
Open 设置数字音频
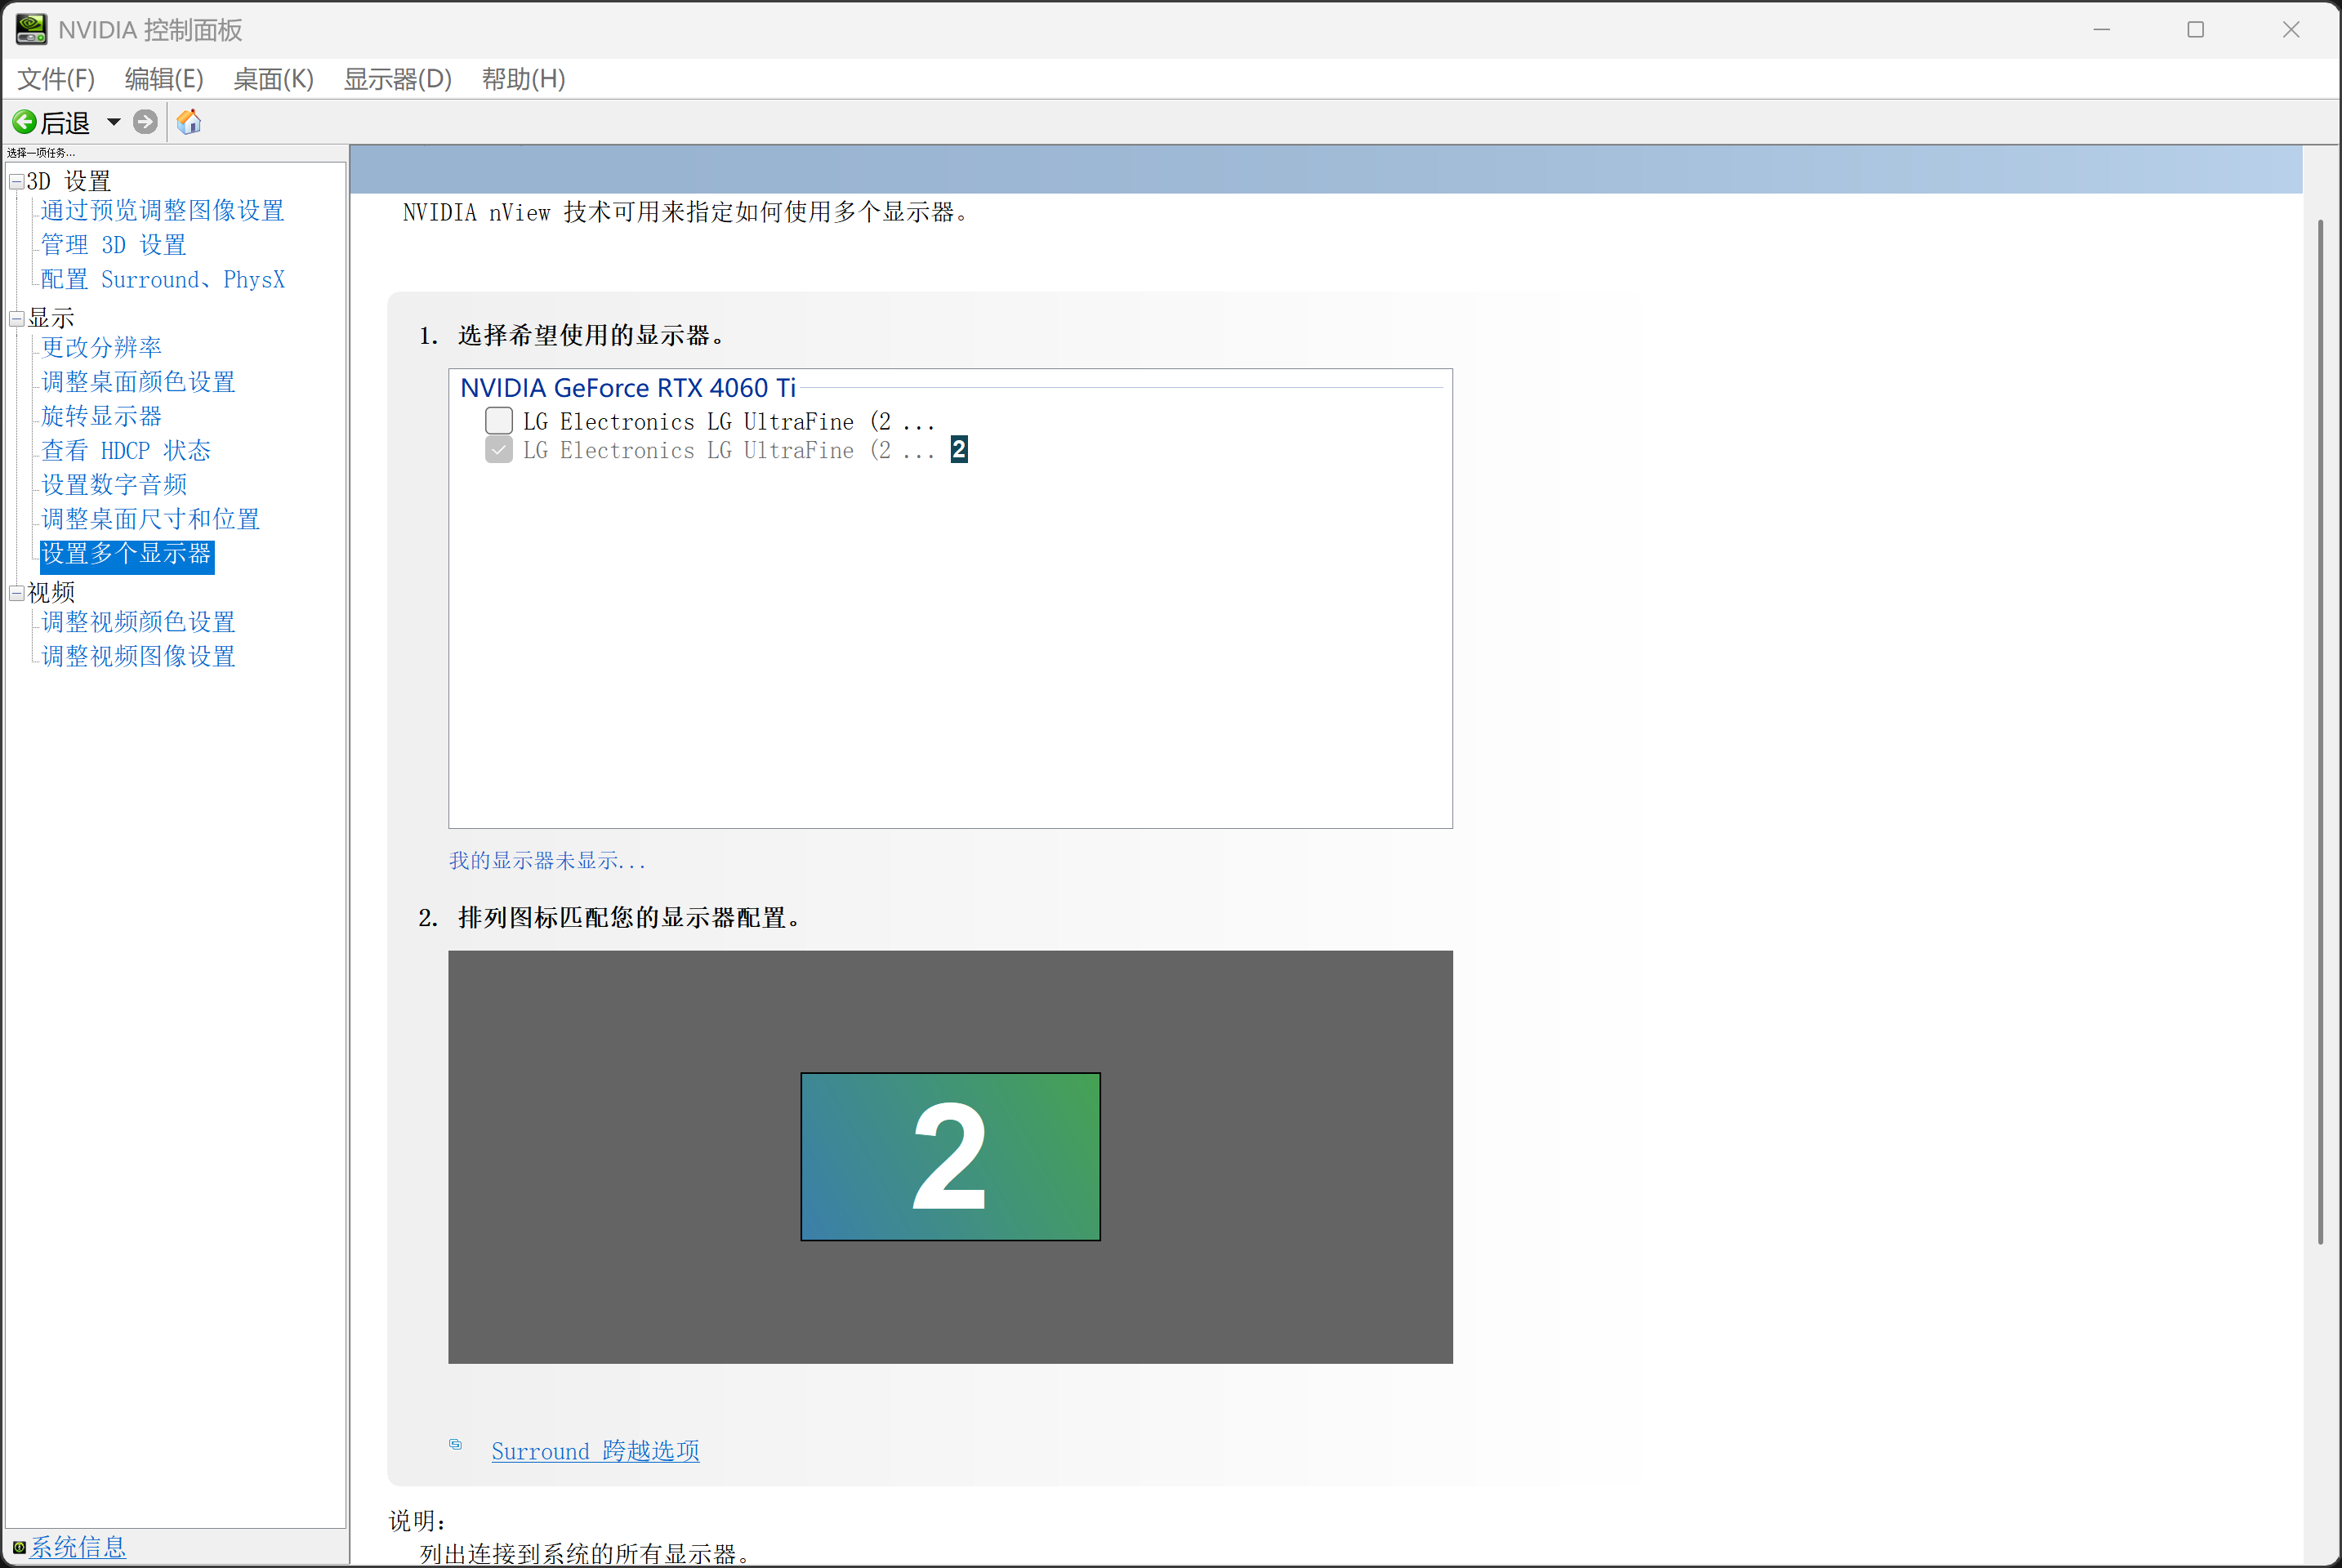pyautogui.click(x=114, y=485)
